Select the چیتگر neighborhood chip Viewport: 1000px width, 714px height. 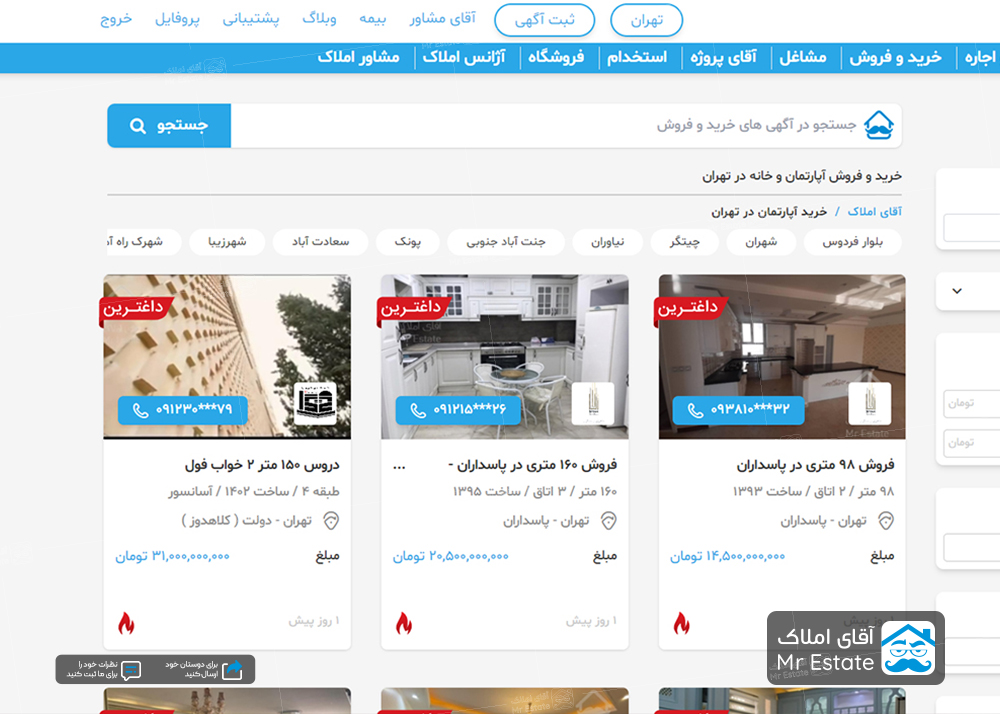pyautogui.click(x=684, y=242)
